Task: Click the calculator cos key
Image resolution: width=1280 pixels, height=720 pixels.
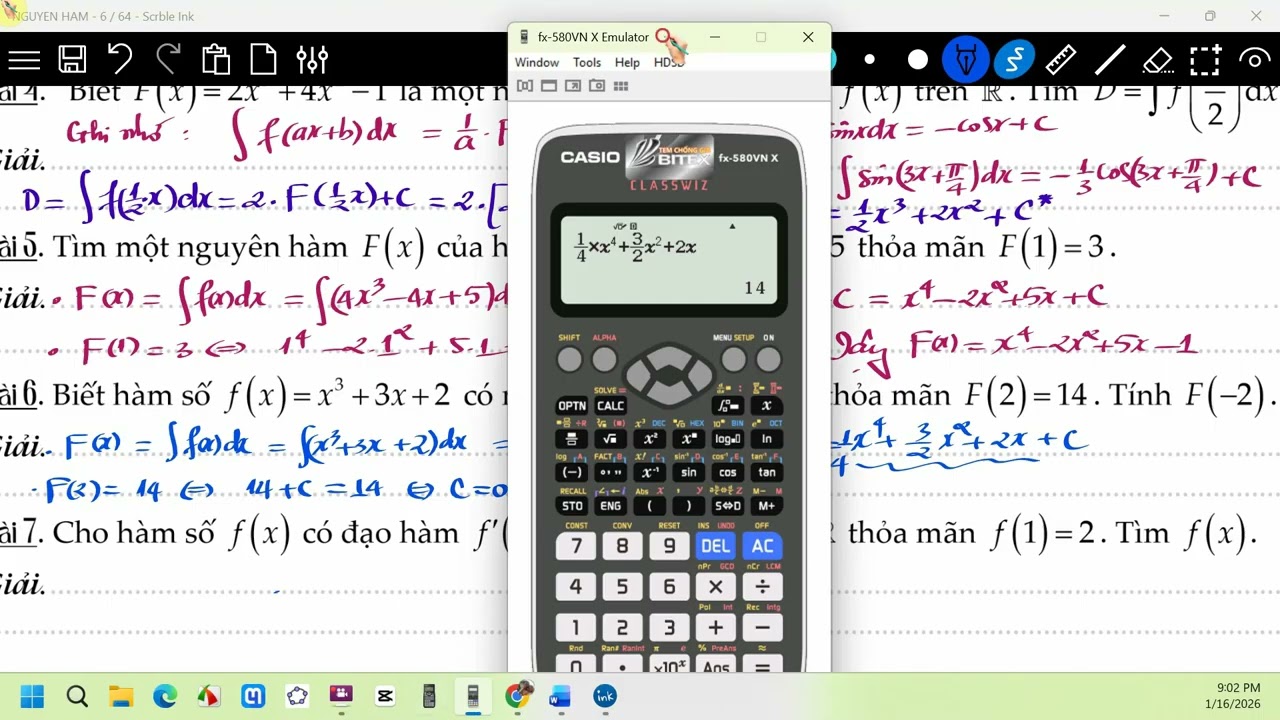Action: pyautogui.click(x=727, y=472)
